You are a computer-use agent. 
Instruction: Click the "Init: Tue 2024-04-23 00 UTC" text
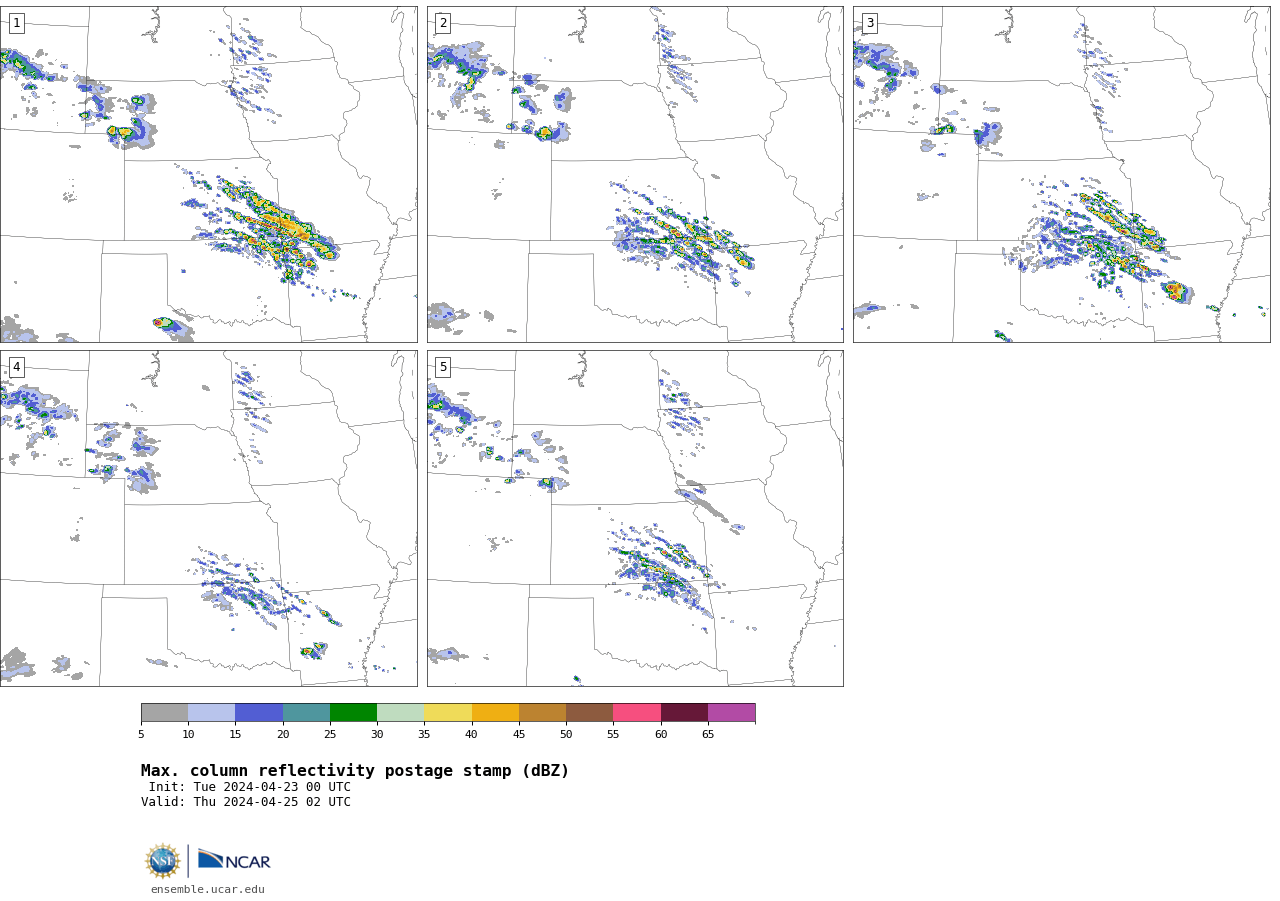(x=250, y=787)
